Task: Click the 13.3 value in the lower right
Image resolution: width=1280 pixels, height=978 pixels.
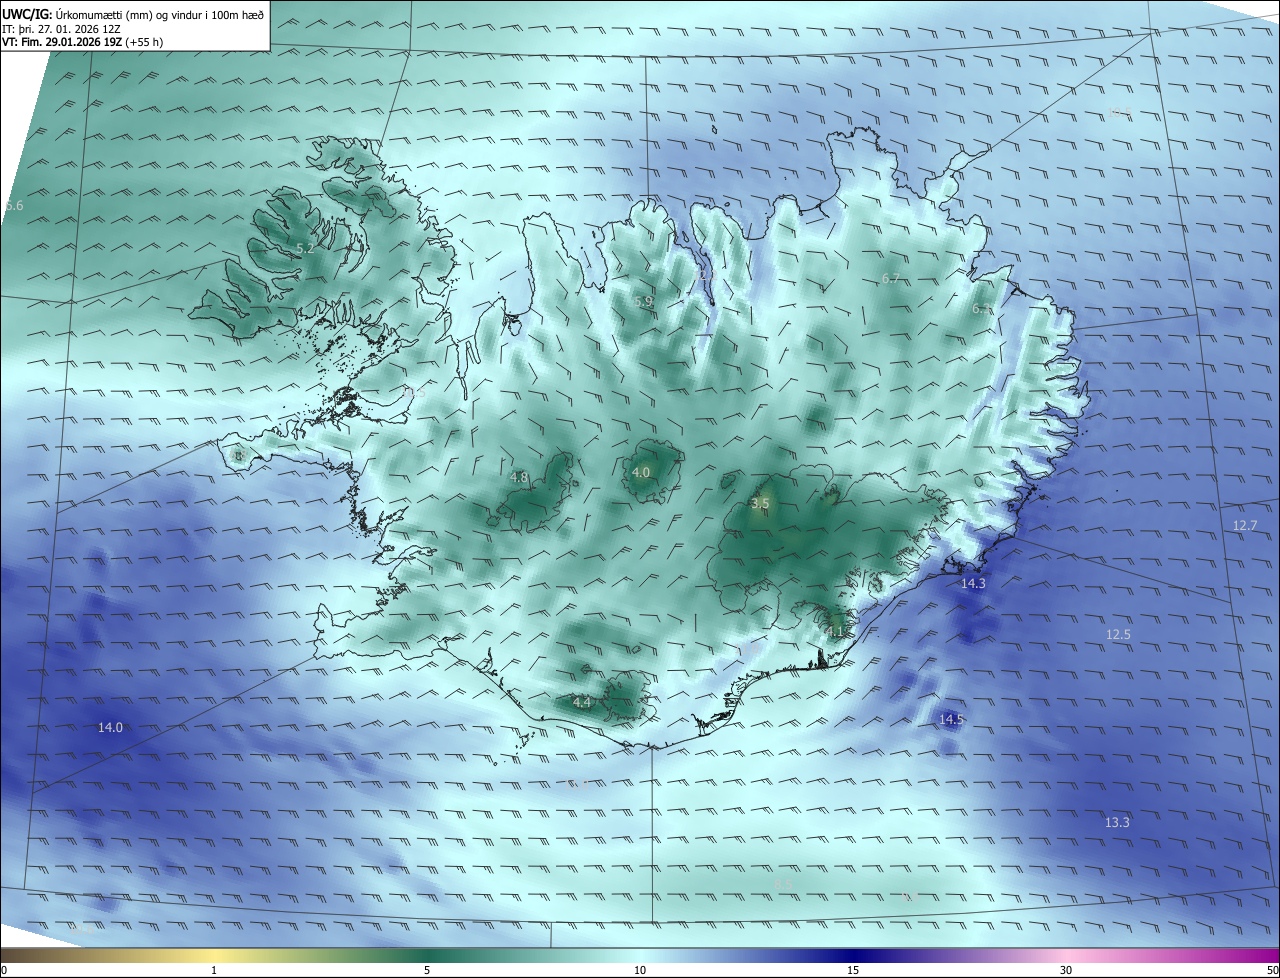Action: point(1117,822)
